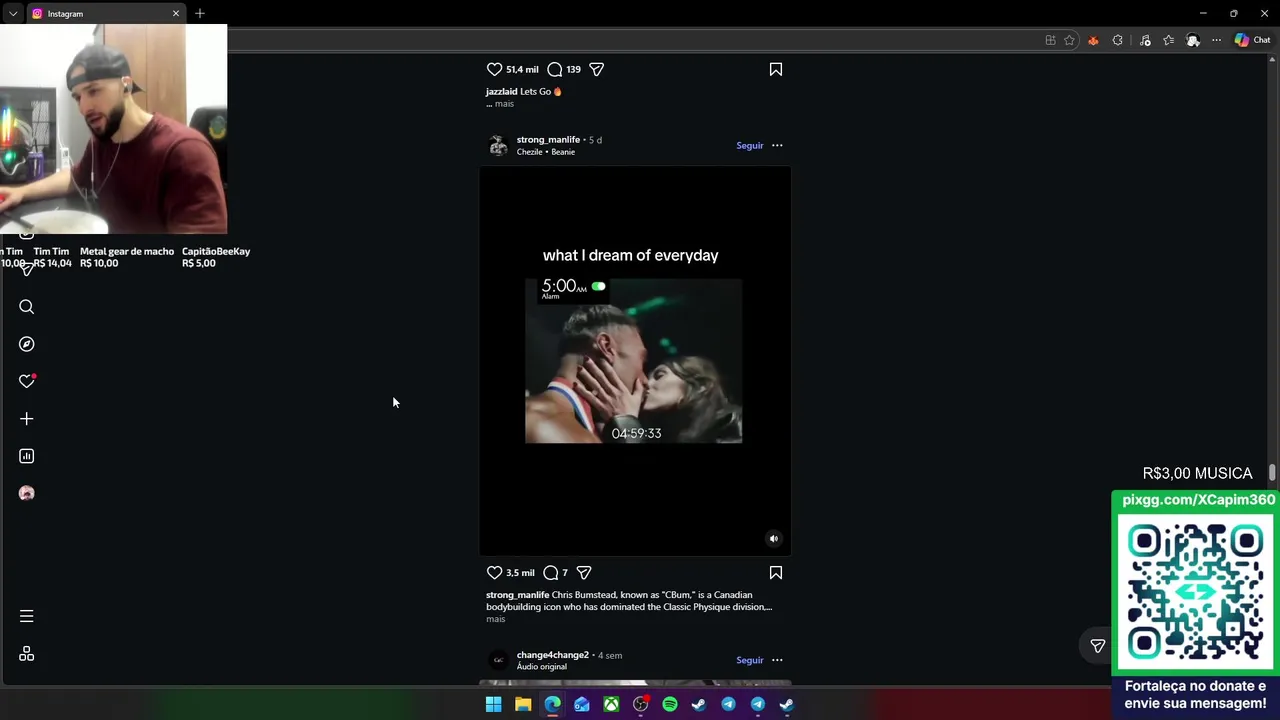This screenshot has width=1280, height=720.
Task: Open the strong_manlife username link
Action: (548, 140)
